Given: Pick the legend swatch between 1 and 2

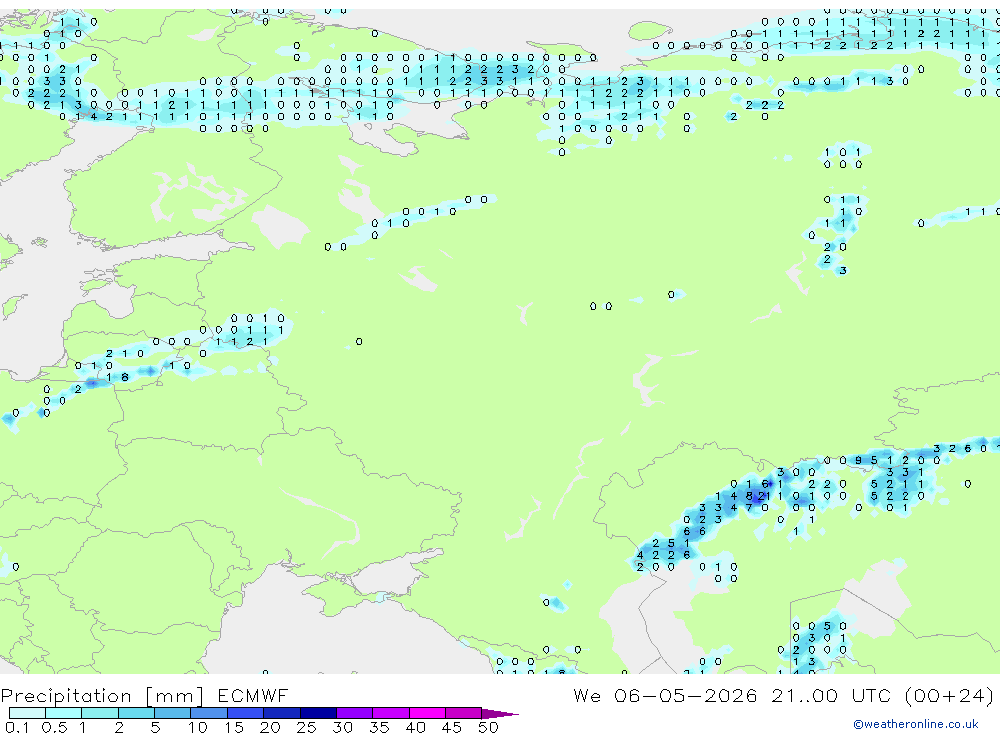Looking at the screenshot, I should (99, 713).
